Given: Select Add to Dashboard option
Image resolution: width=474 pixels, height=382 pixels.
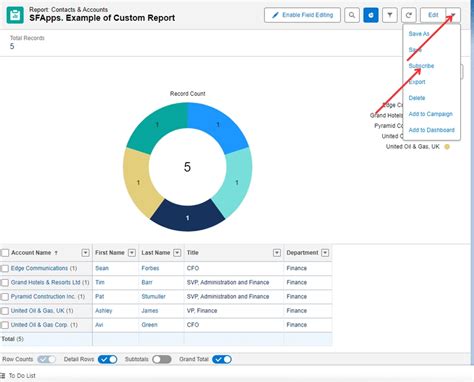Looking at the screenshot, I should pyautogui.click(x=431, y=130).
